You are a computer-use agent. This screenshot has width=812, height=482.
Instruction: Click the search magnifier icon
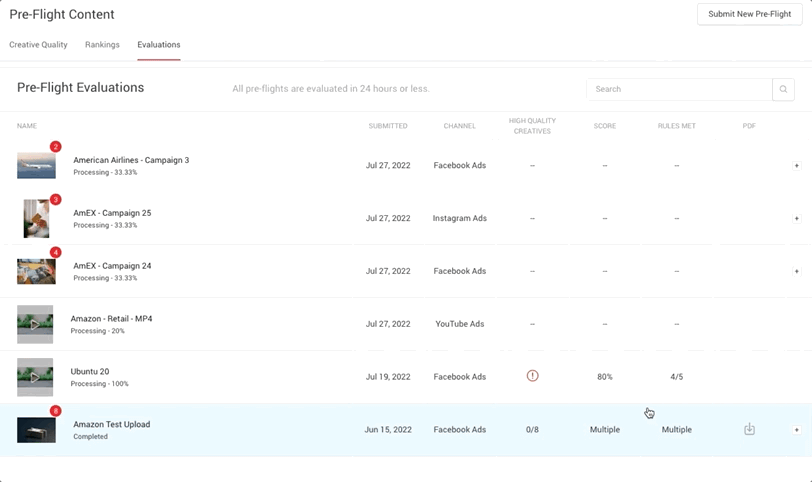point(783,89)
